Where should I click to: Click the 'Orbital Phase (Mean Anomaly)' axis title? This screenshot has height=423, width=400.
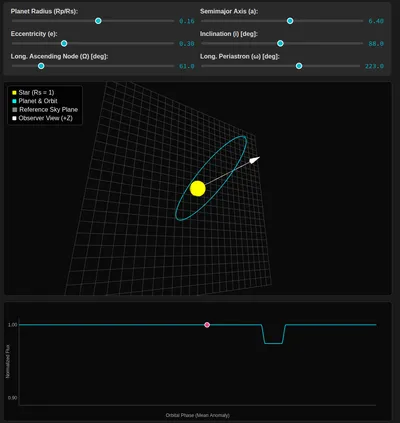[198, 415]
